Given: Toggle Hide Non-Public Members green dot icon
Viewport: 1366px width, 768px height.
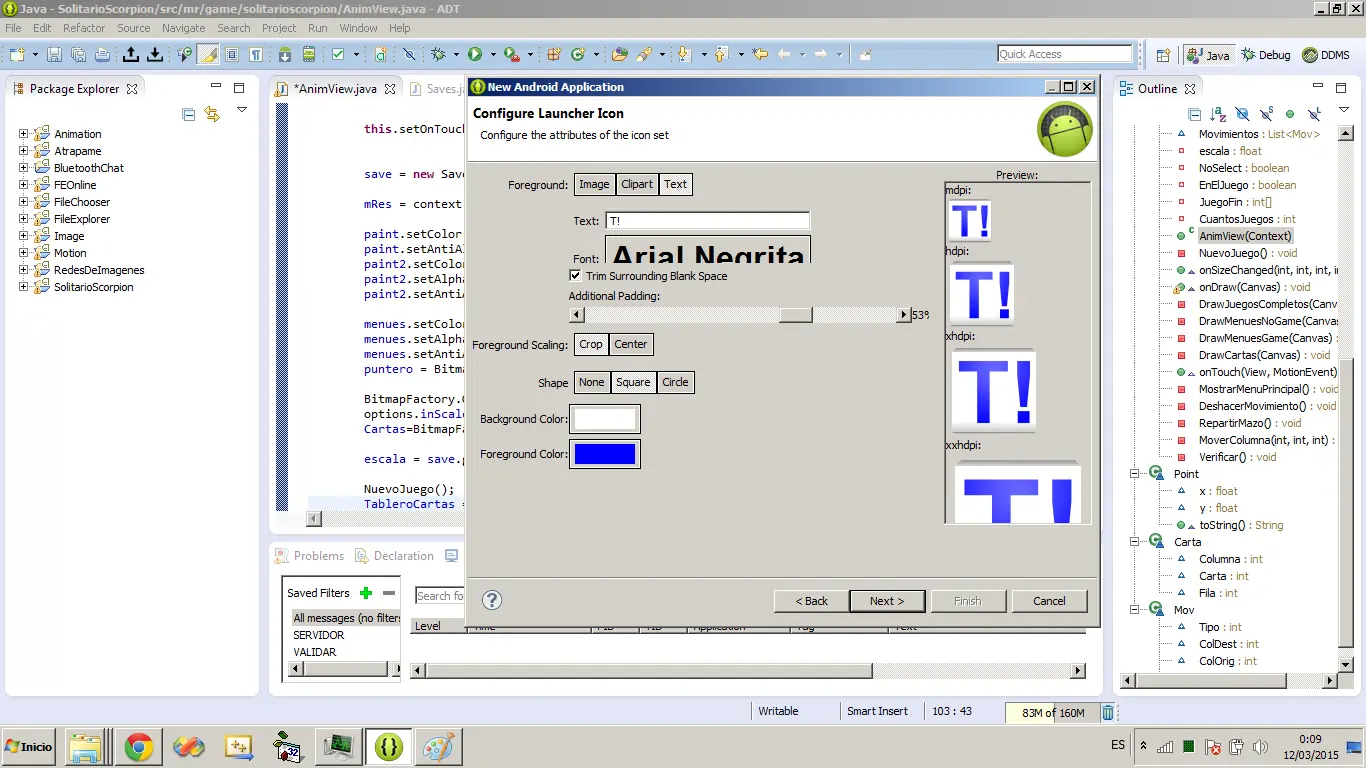Looking at the screenshot, I should (x=1290, y=115).
